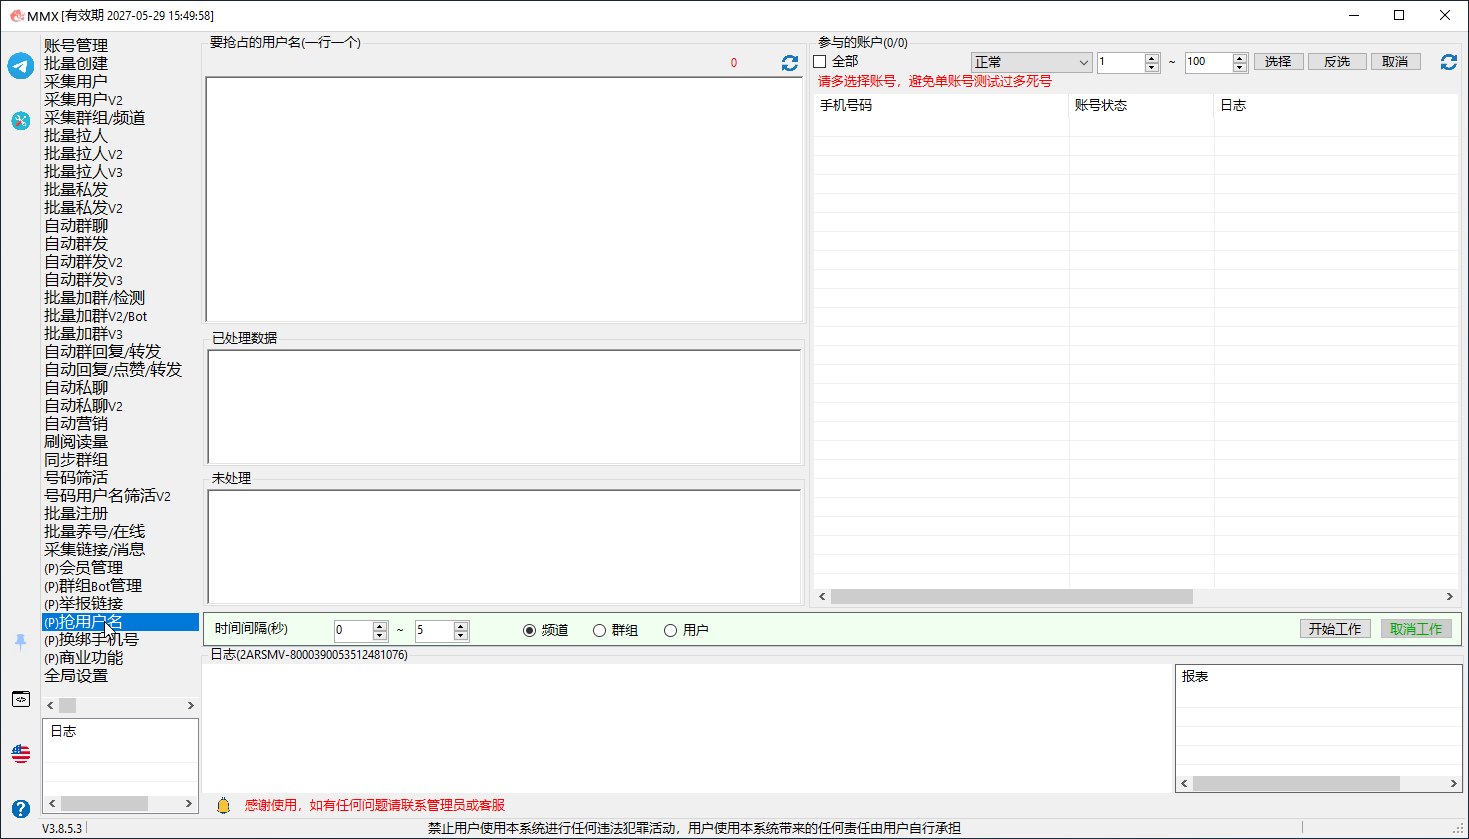Open 刷阅读量 menu item
Viewport: 1469px width, 839px height.
click(x=76, y=442)
